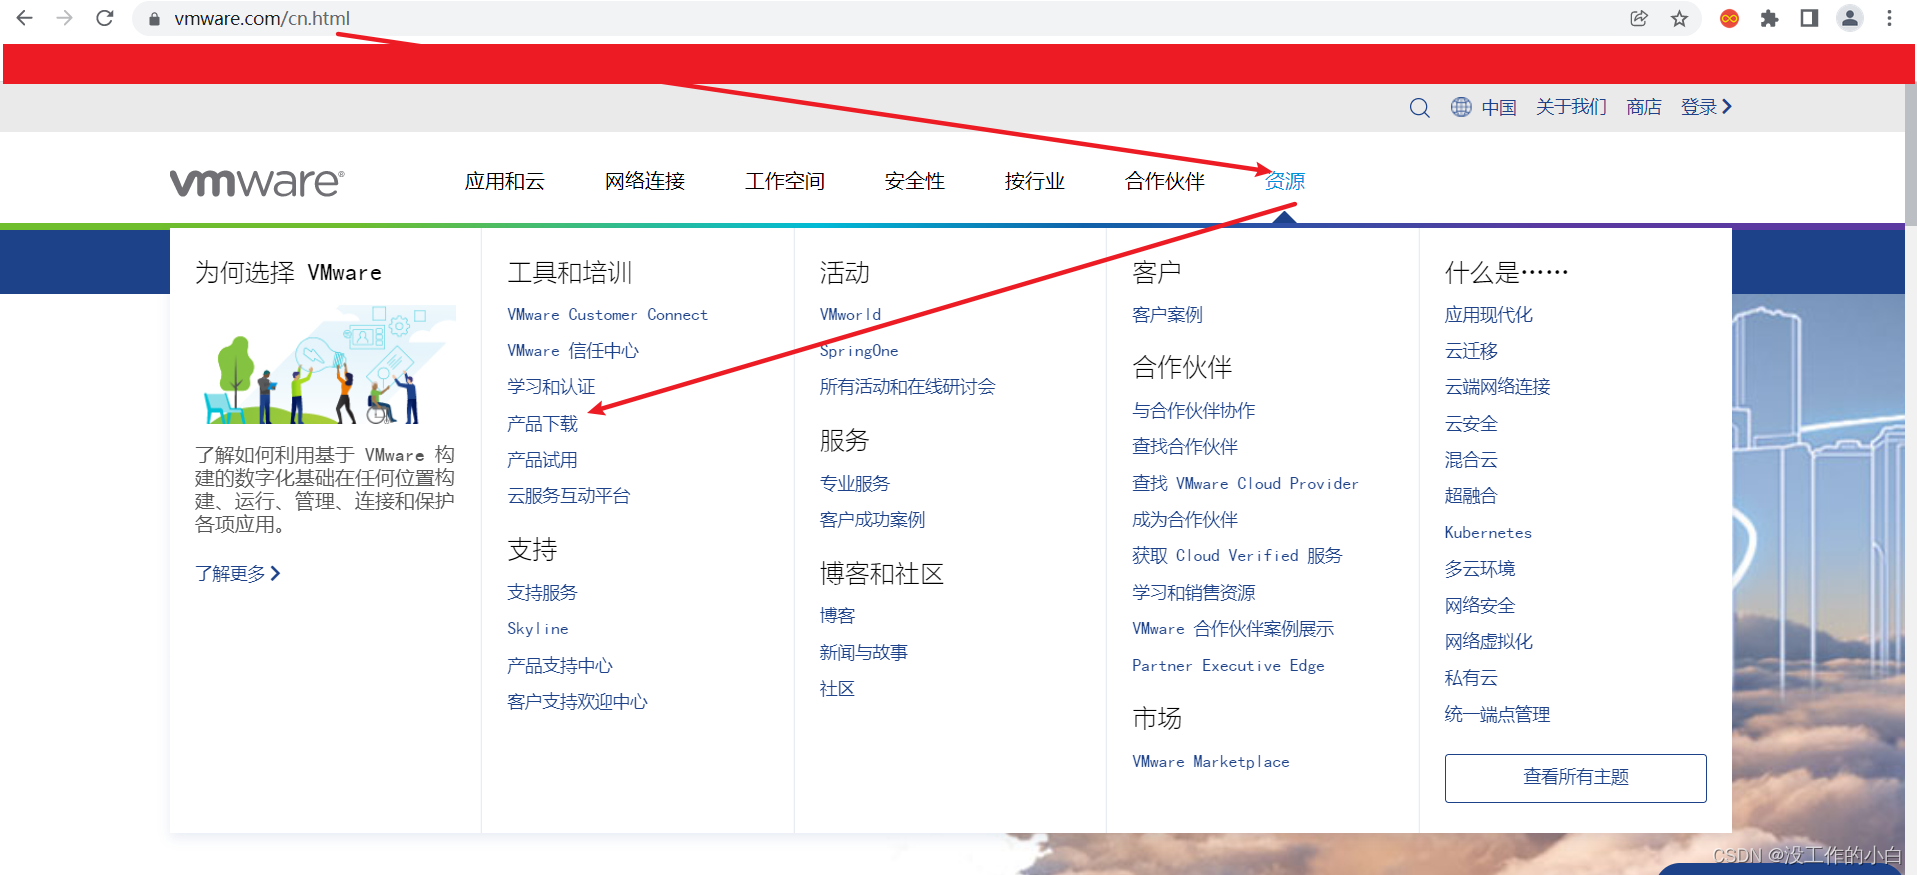Open the browser profile avatar
Image resolution: width=1917 pixels, height=875 pixels.
click(1850, 18)
